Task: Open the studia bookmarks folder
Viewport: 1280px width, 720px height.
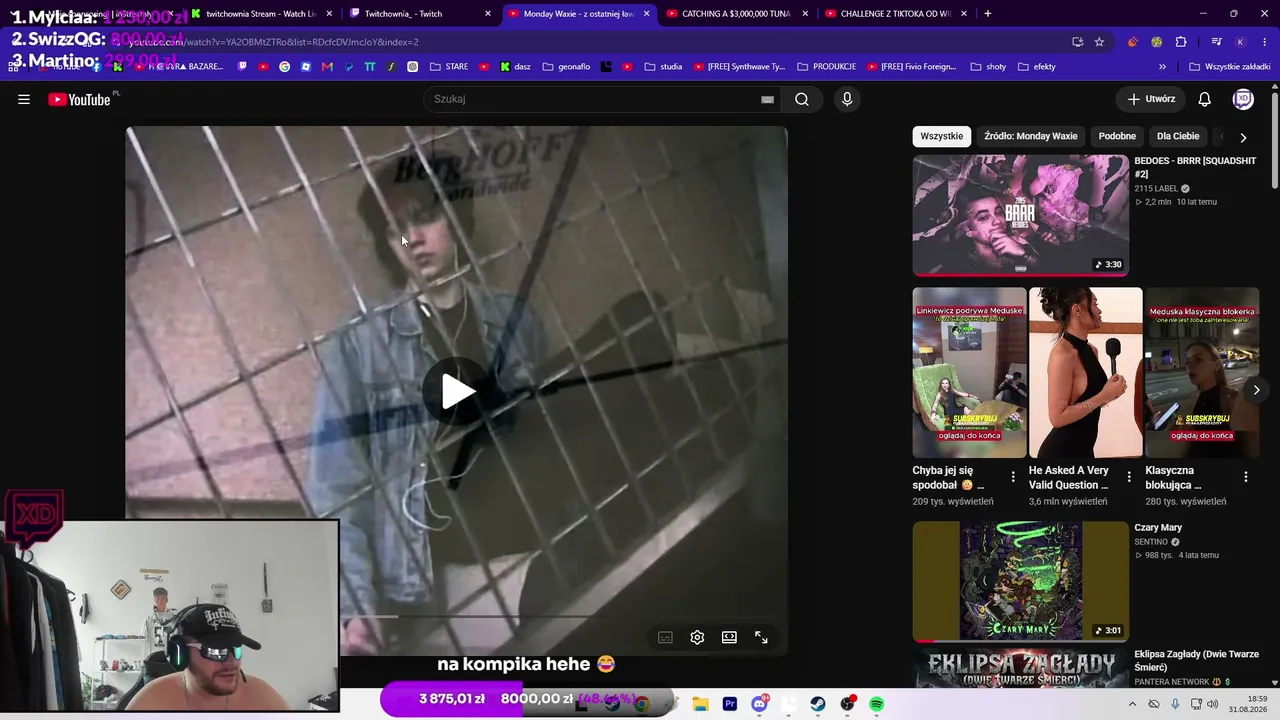Action: 664,67
